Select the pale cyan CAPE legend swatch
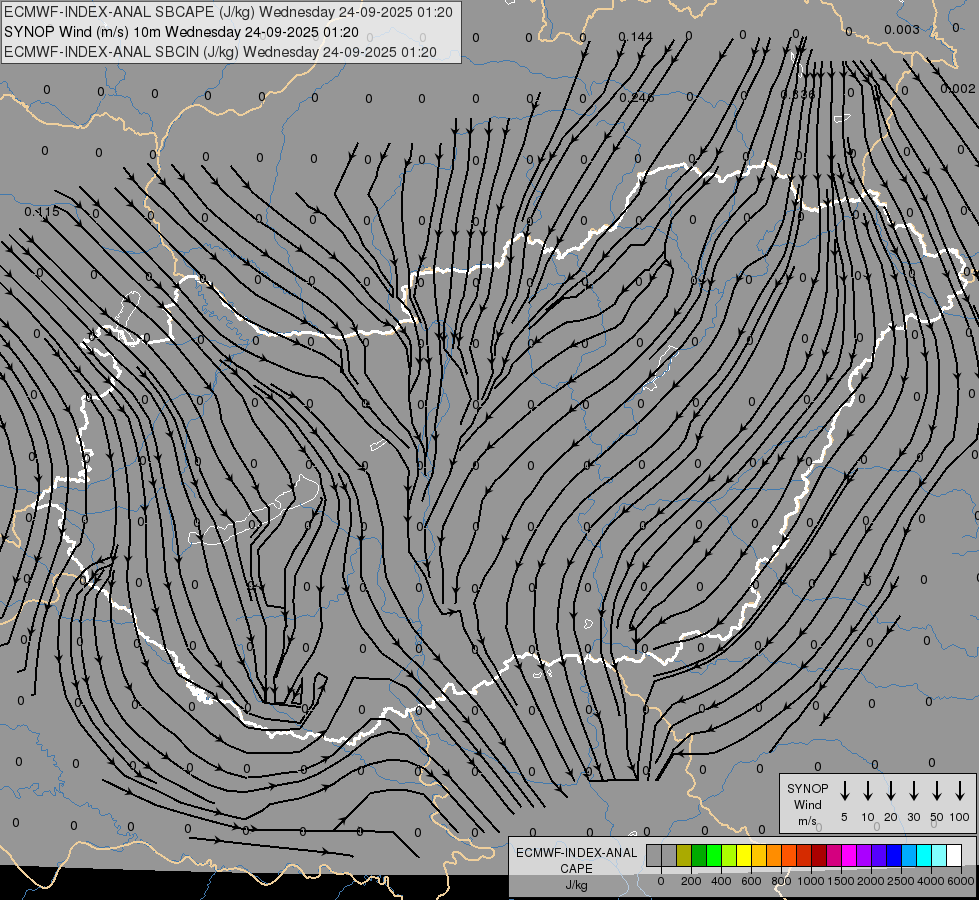The height and width of the screenshot is (900, 979). click(939, 855)
